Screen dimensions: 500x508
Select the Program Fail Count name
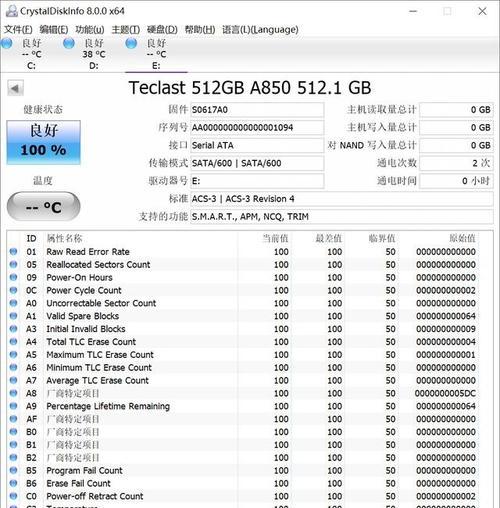click(84, 470)
